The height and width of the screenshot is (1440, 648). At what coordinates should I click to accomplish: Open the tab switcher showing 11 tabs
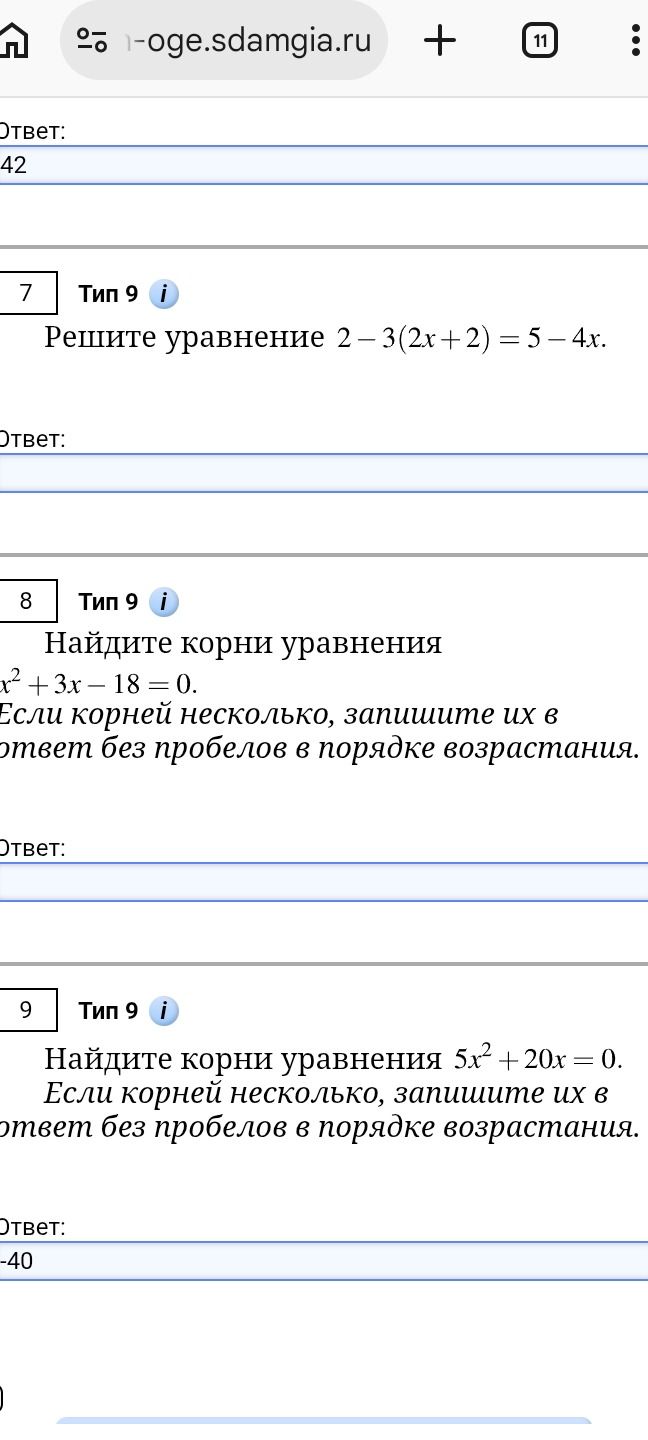point(540,40)
